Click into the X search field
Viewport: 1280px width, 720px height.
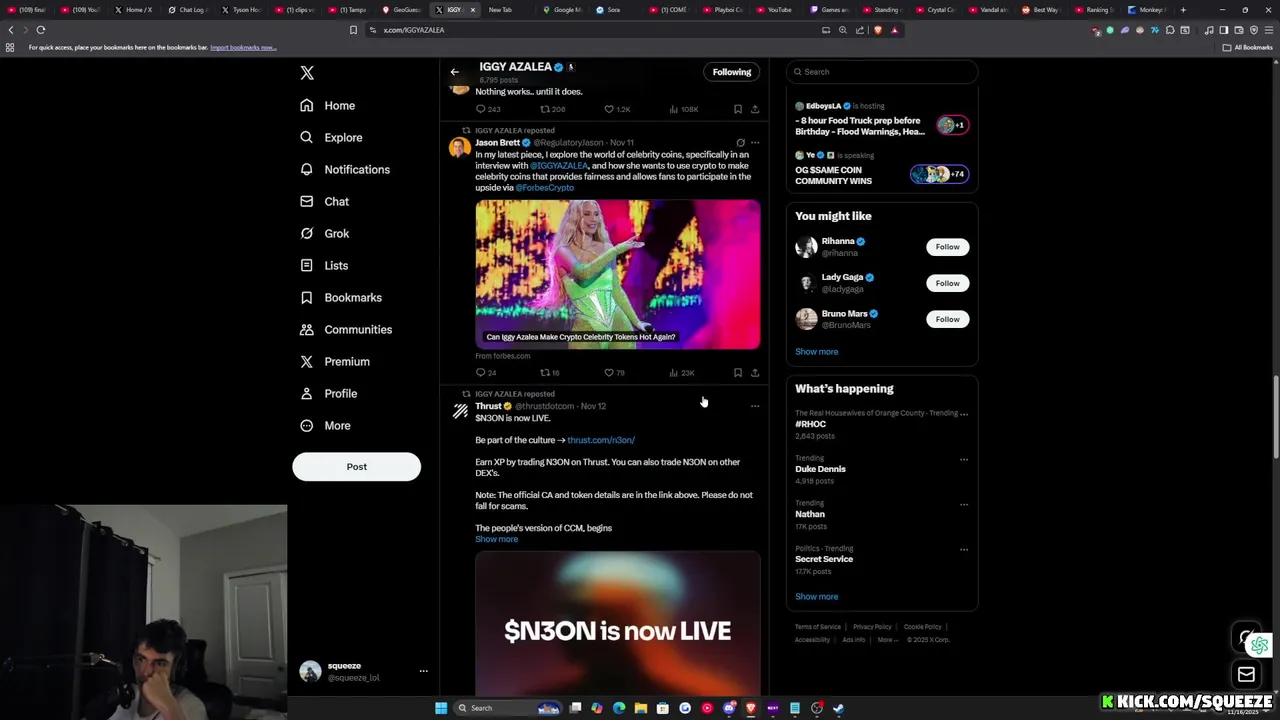tap(881, 72)
